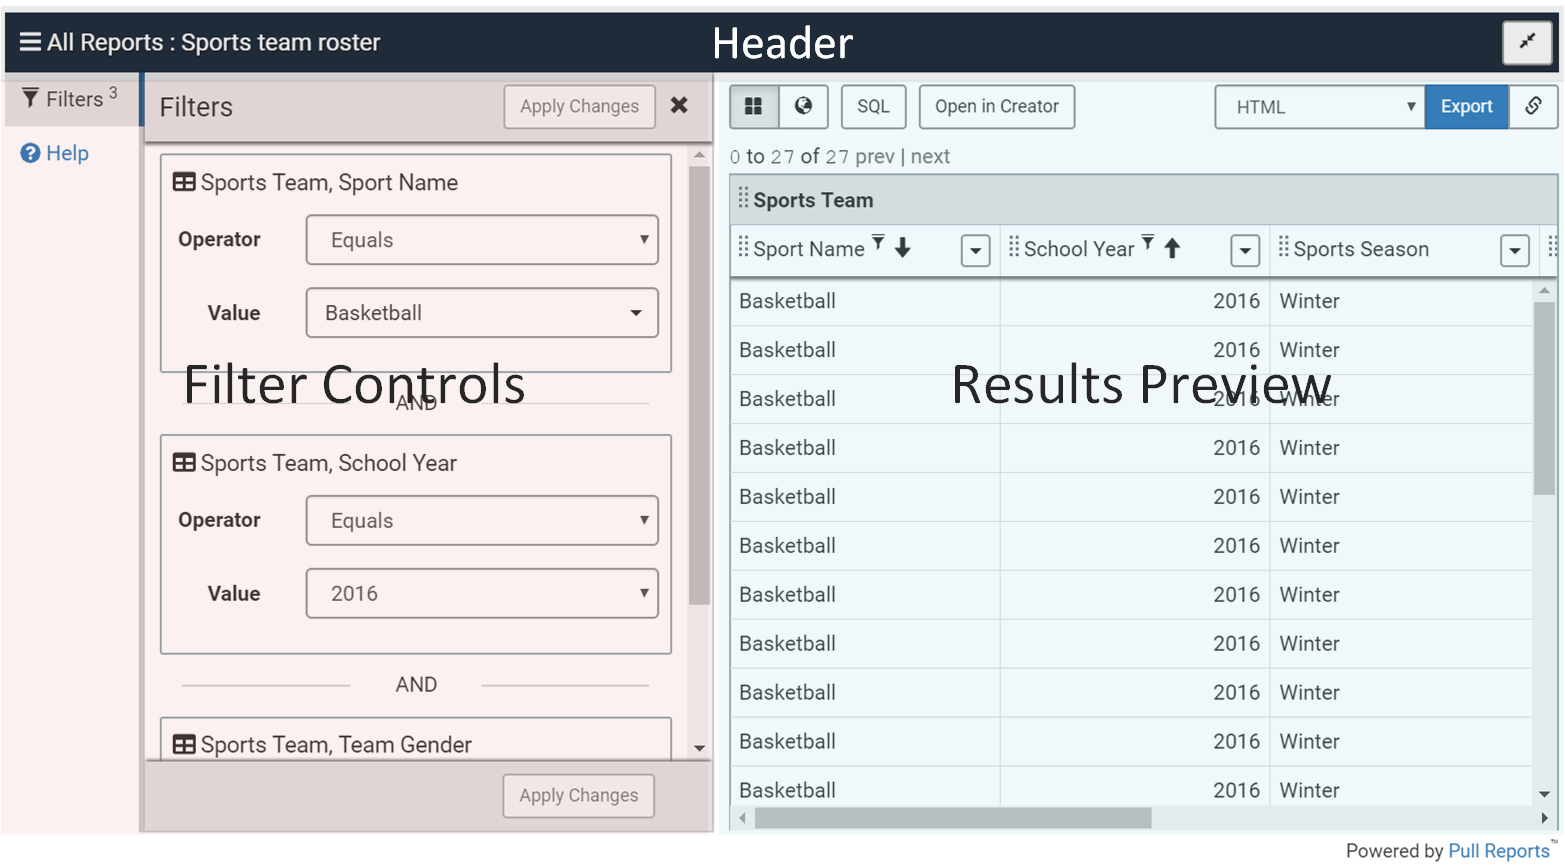This screenshot has height=868, width=1565.
Task: Click Open in Creator button
Action: click(x=996, y=106)
